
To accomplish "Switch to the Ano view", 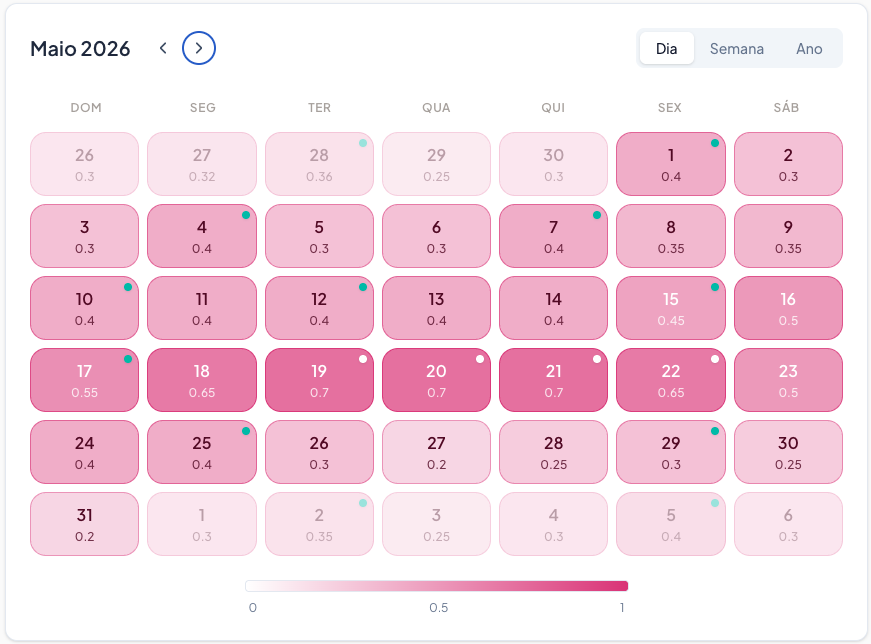I will coord(809,48).
